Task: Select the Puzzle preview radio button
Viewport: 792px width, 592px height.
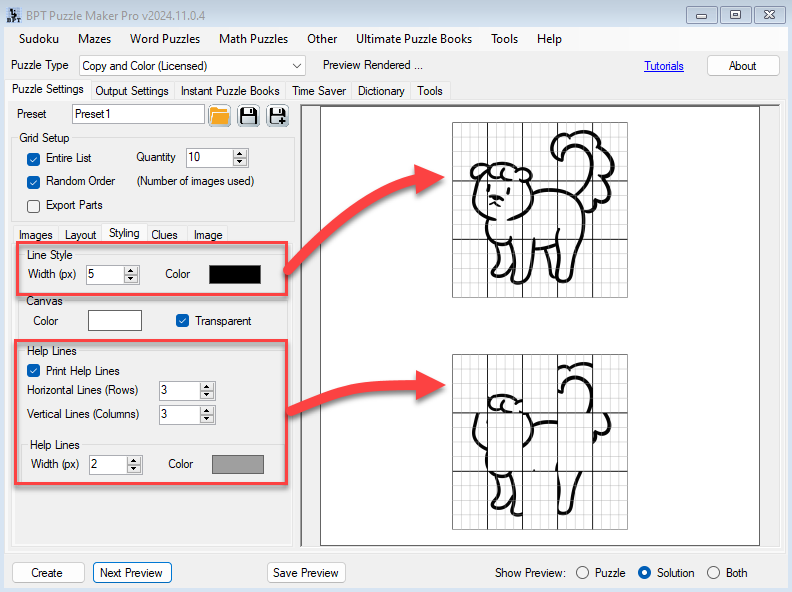Action: click(583, 573)
